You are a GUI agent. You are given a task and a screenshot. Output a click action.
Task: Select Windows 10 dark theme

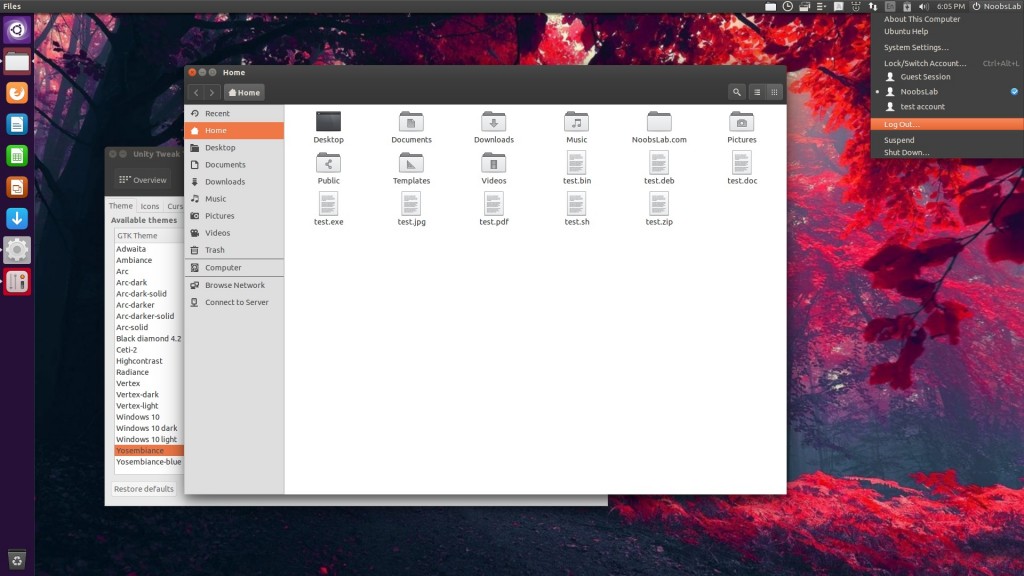[149, 428]
